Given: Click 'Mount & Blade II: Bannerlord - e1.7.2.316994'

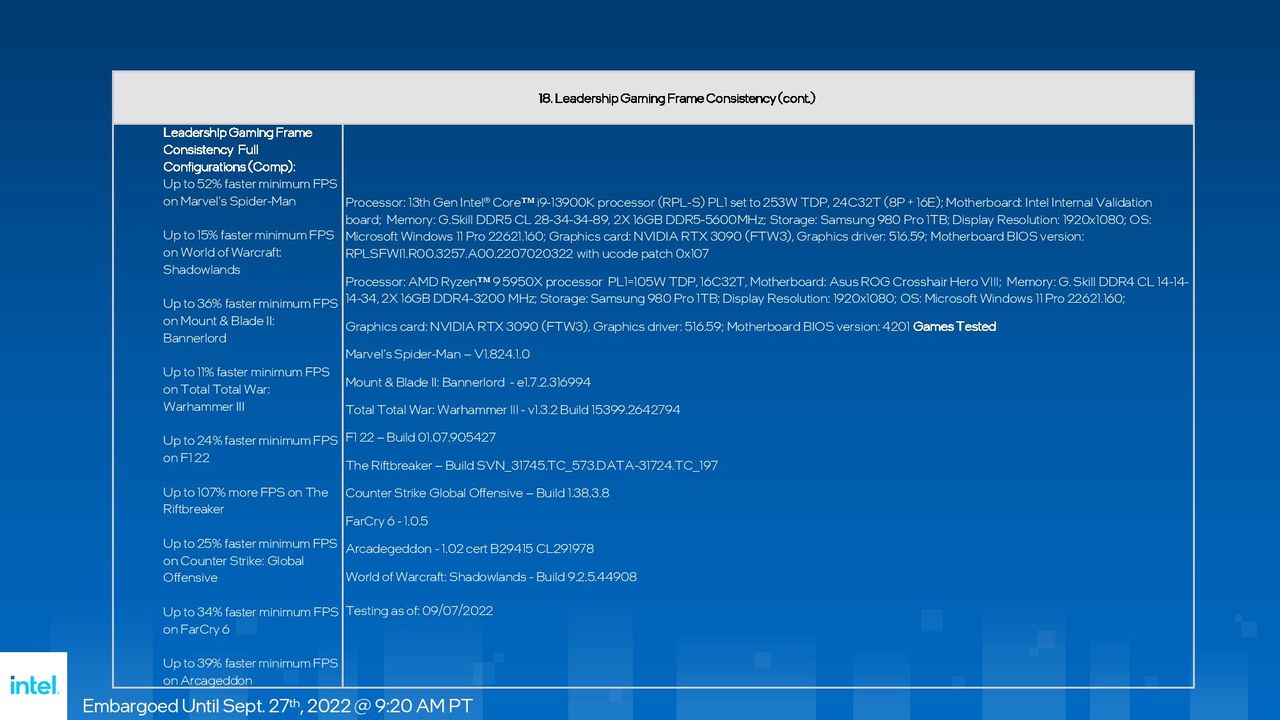Looking at the screenshot, I should tap(468, 382).
